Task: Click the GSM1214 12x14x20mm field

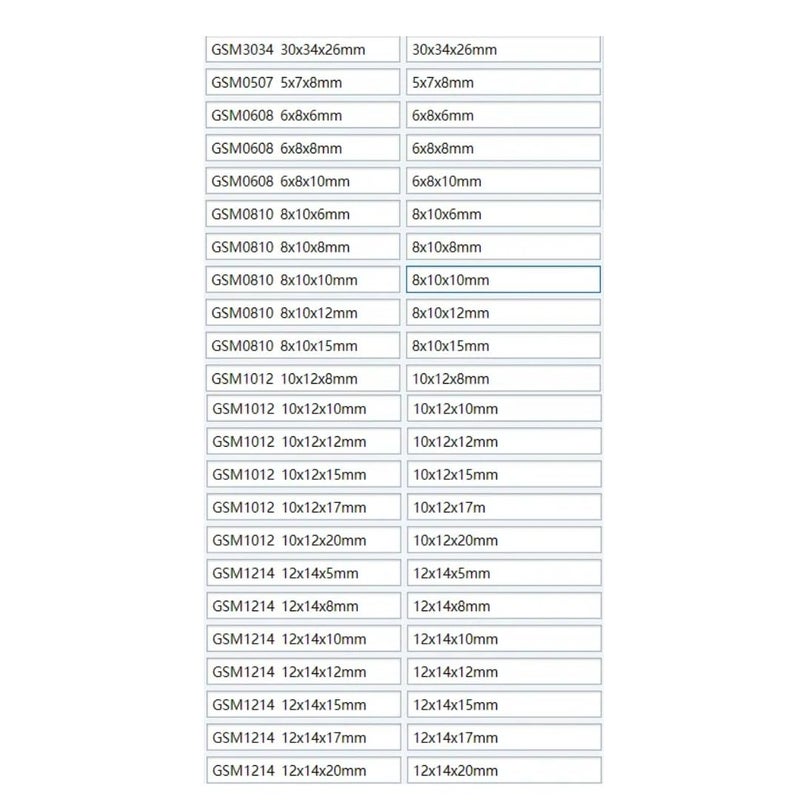Action: point(304,770)
